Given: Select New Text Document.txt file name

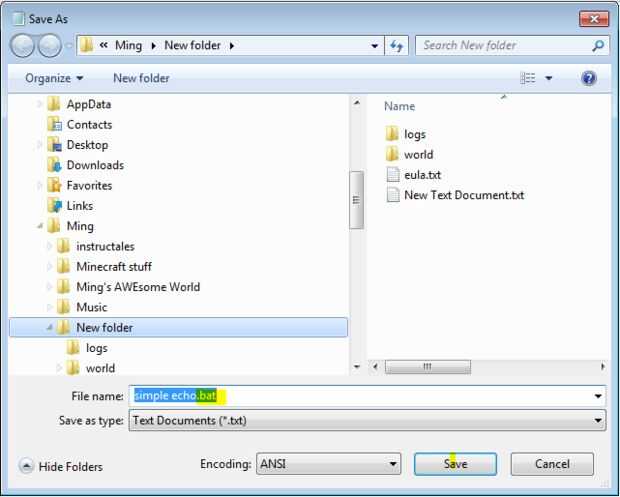Looking at the screenshot, I should [464, 195].
